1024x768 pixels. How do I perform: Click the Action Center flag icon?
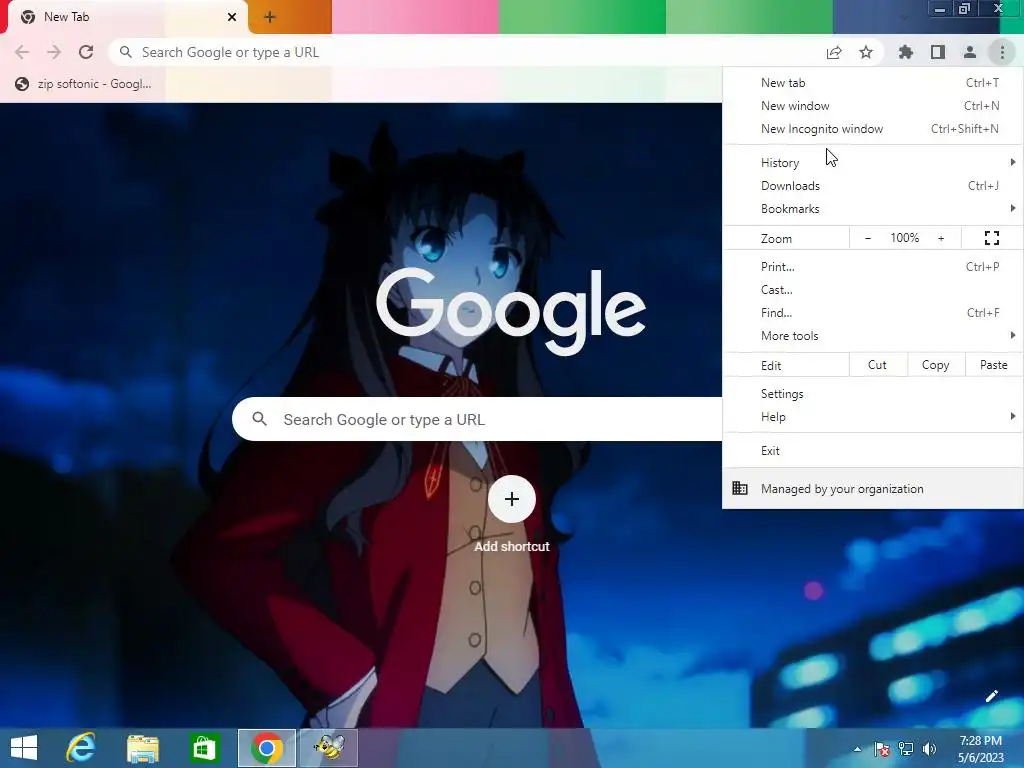(882, 749)
